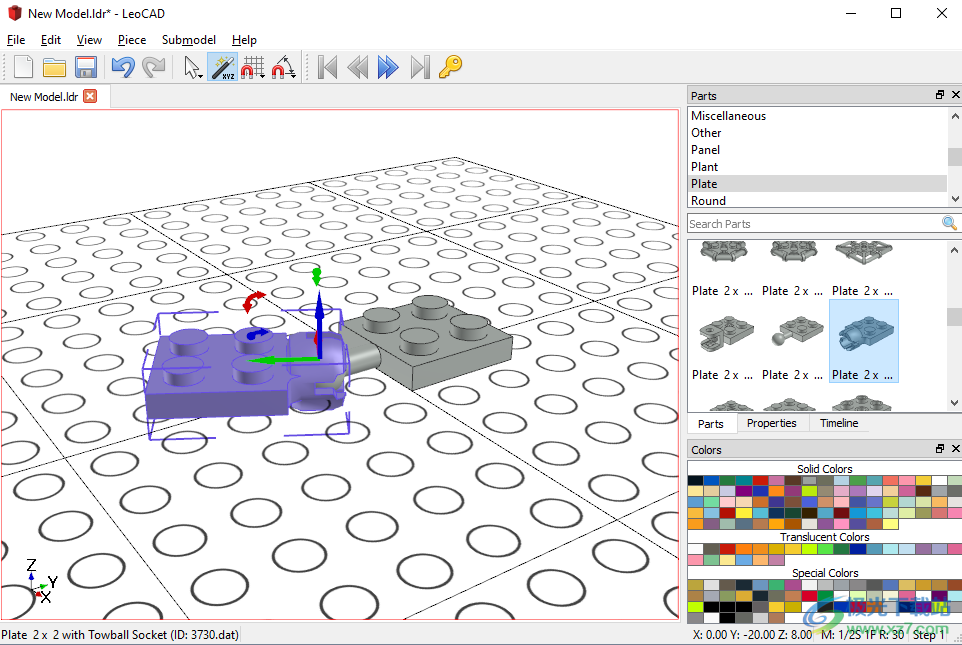Redo the last undone action
This screenshot has width=962, height=645.
click(x=153, y=67)
